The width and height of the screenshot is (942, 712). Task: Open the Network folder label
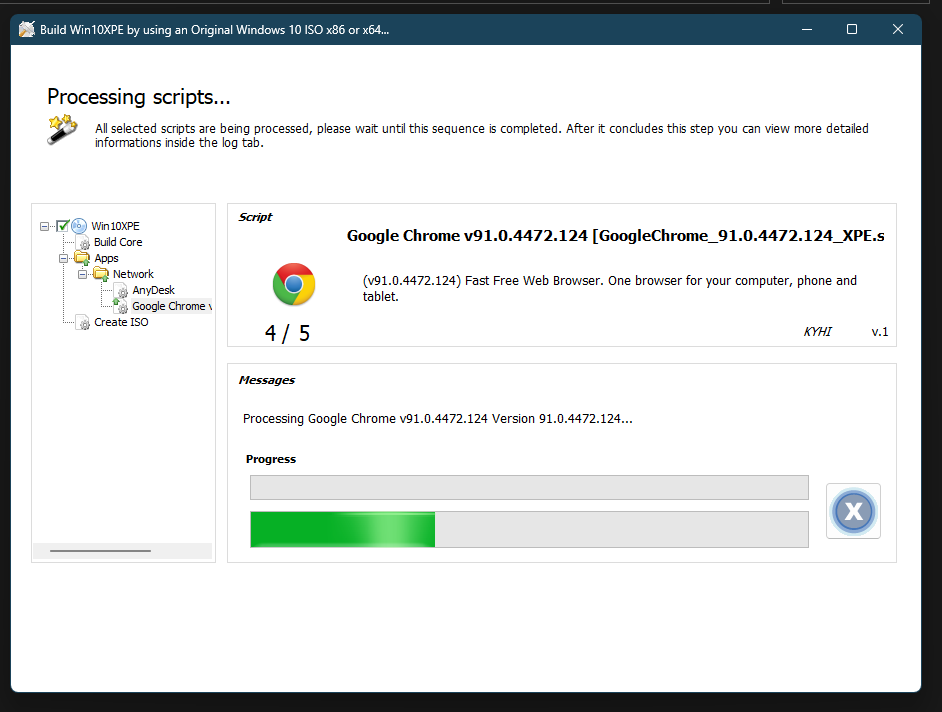click(133, 274)
